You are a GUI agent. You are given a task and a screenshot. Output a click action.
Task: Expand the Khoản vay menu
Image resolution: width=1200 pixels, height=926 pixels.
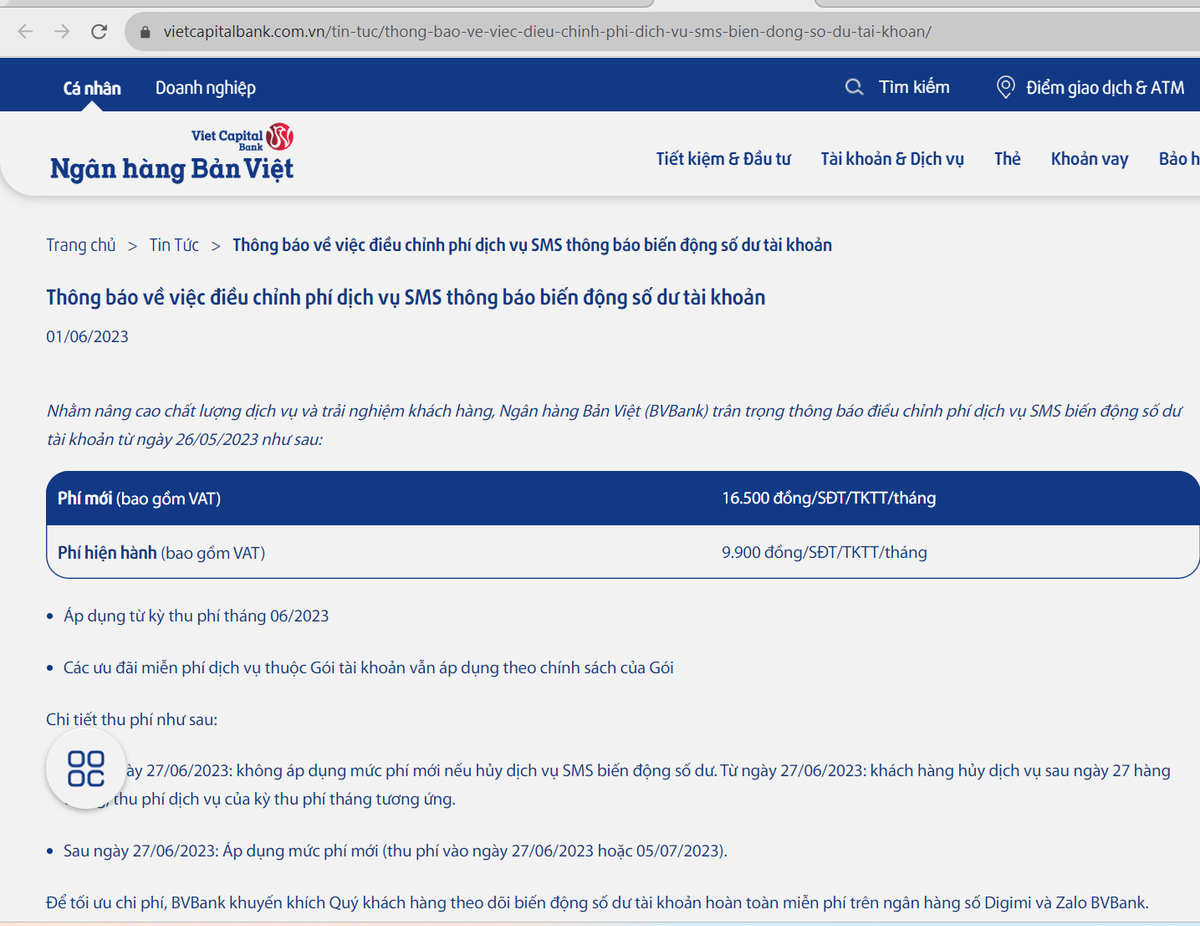(1089, 158)
